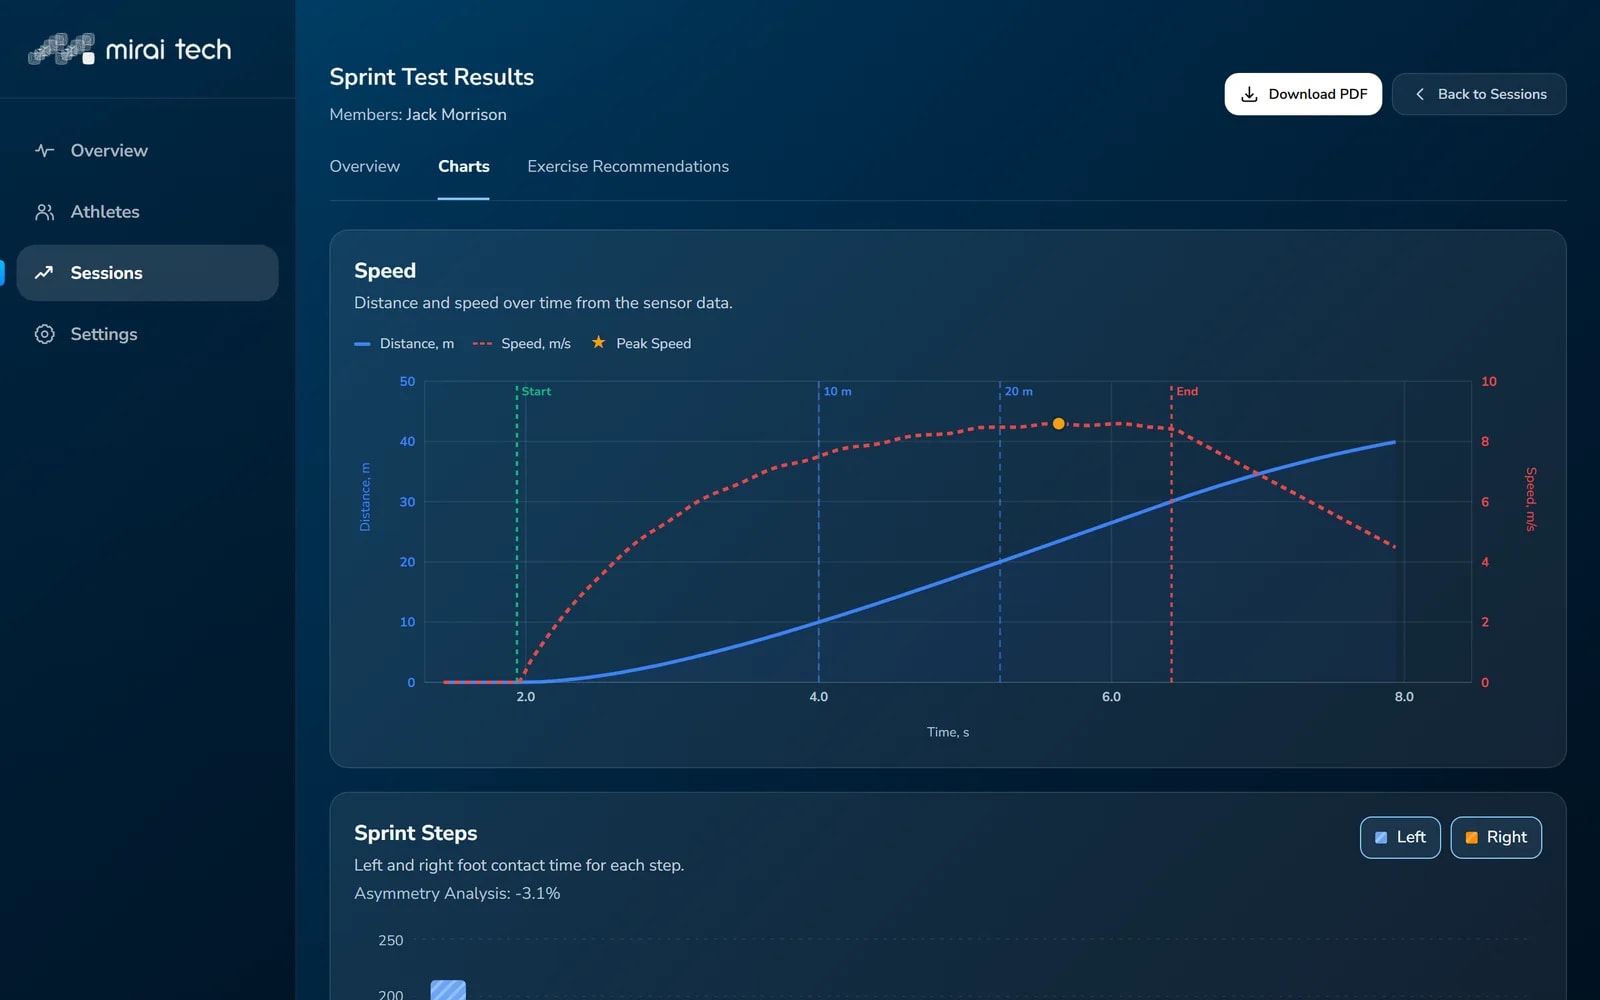Click the Distance, m legend text
The width and height of the screenshot is (1600, 1000).
coord(417,343)
